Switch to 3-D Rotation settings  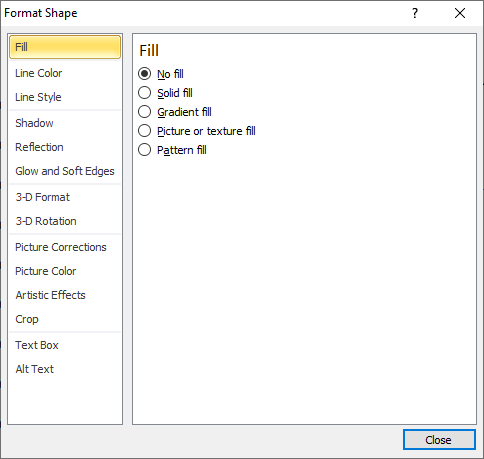(65, 221)
